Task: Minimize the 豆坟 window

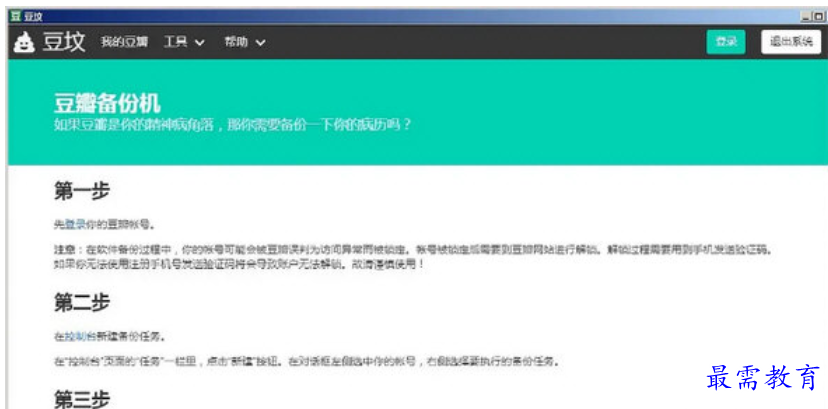Action: [x=806, y=17]
